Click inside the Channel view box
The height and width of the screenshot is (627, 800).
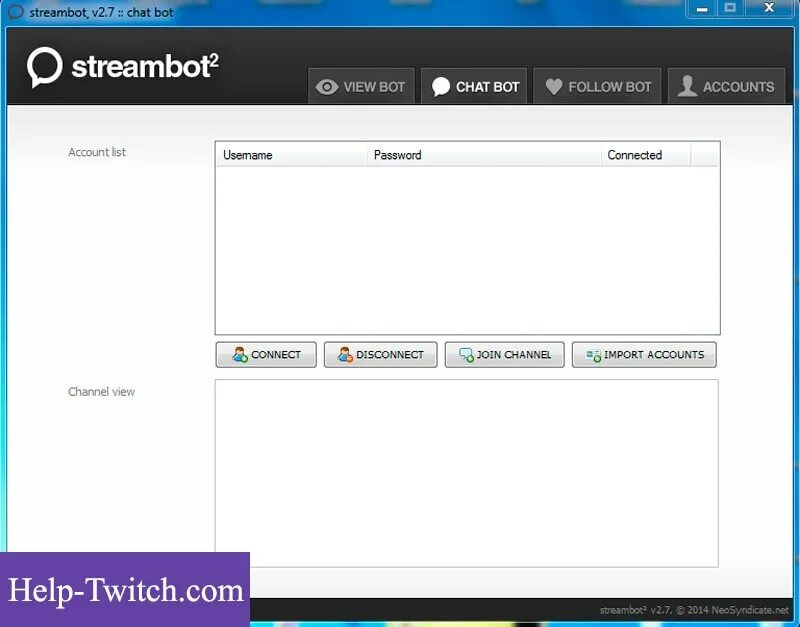(x=466, y=473)
